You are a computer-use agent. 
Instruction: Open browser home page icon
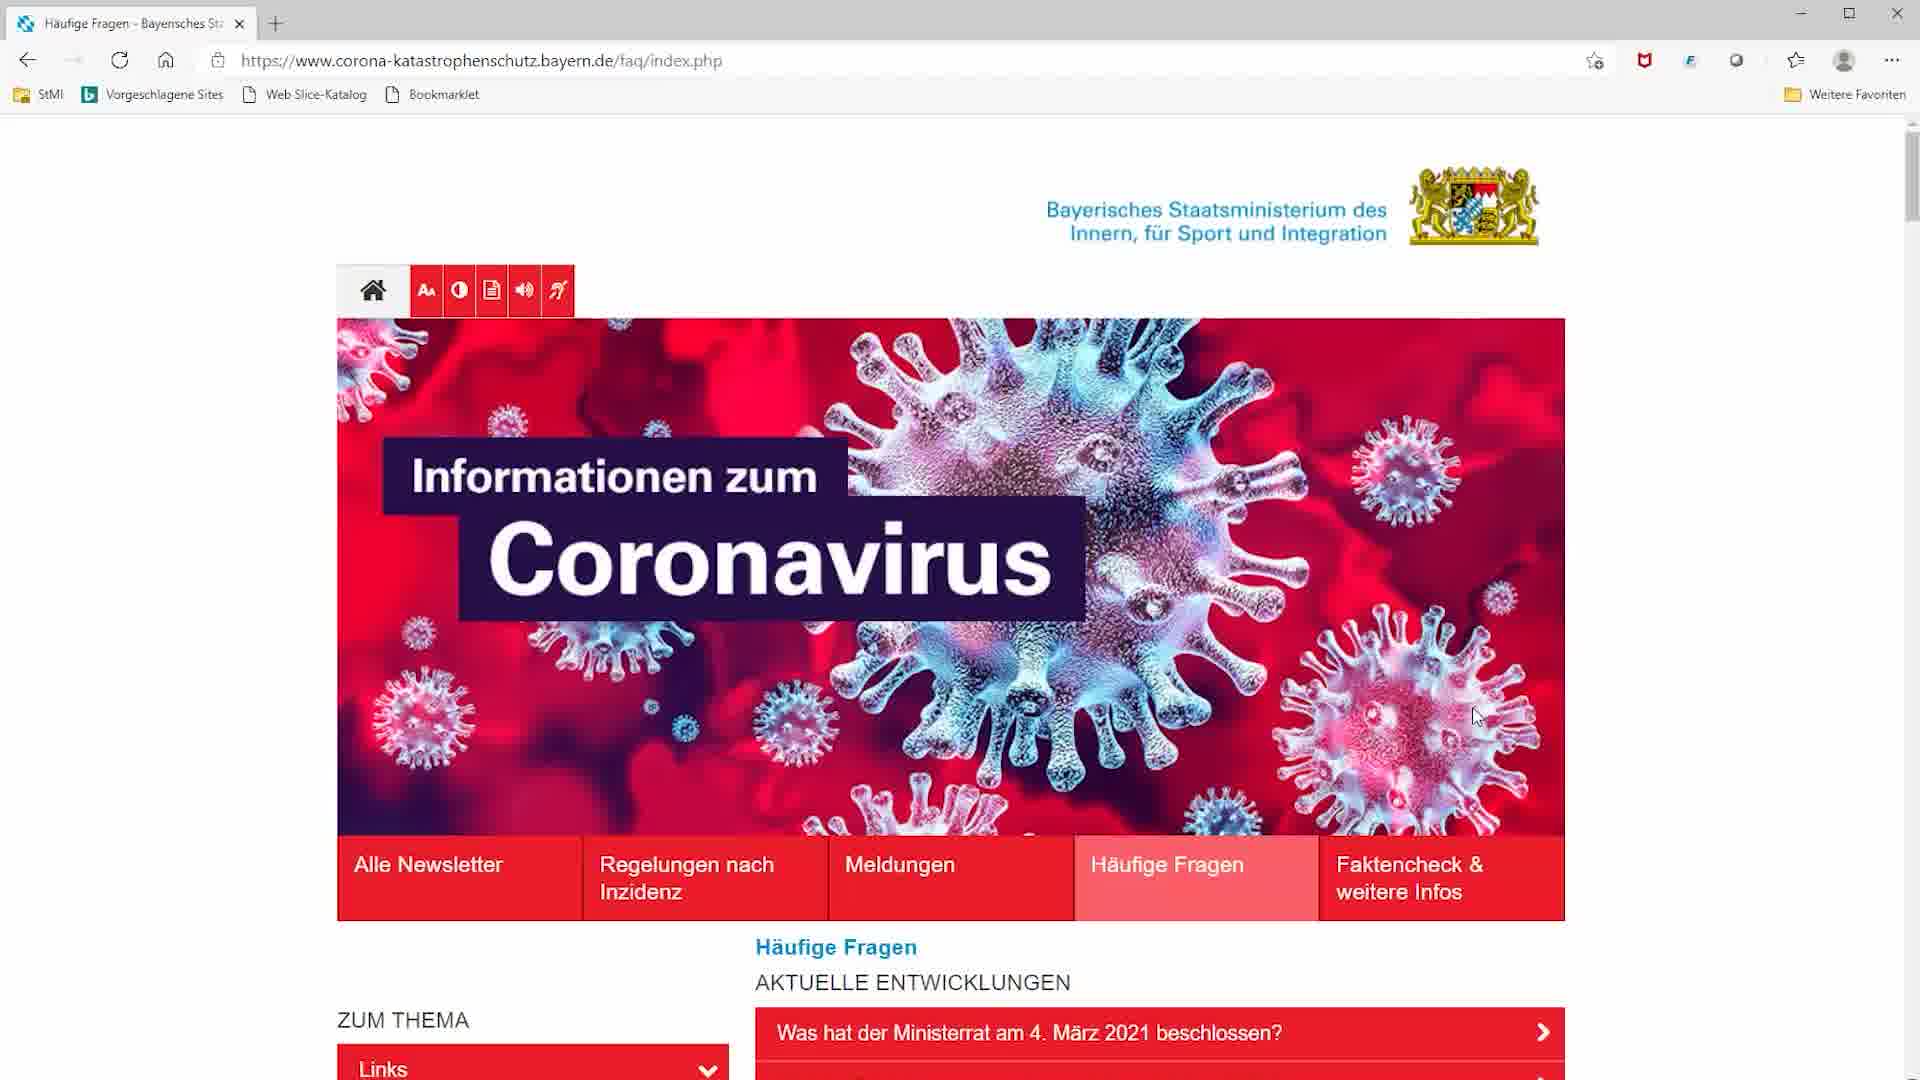(166, 60)
